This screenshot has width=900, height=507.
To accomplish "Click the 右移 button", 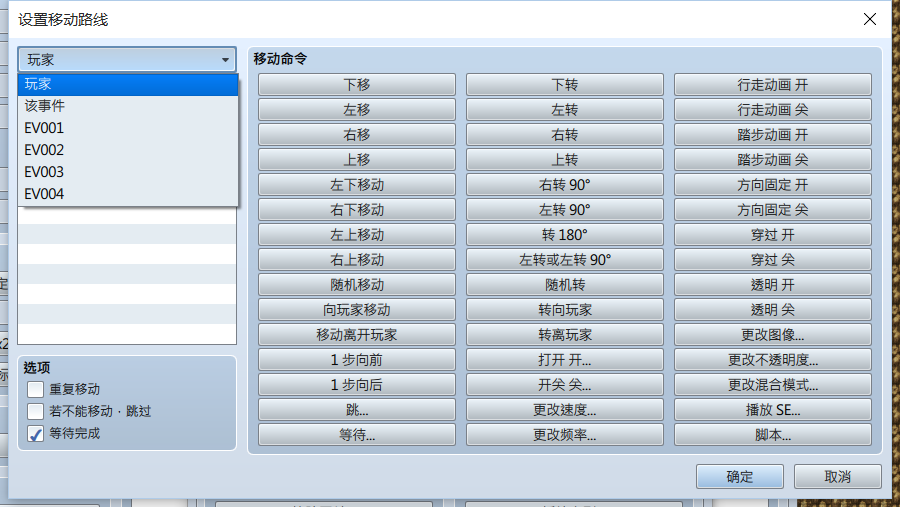I will pos(356,134).
